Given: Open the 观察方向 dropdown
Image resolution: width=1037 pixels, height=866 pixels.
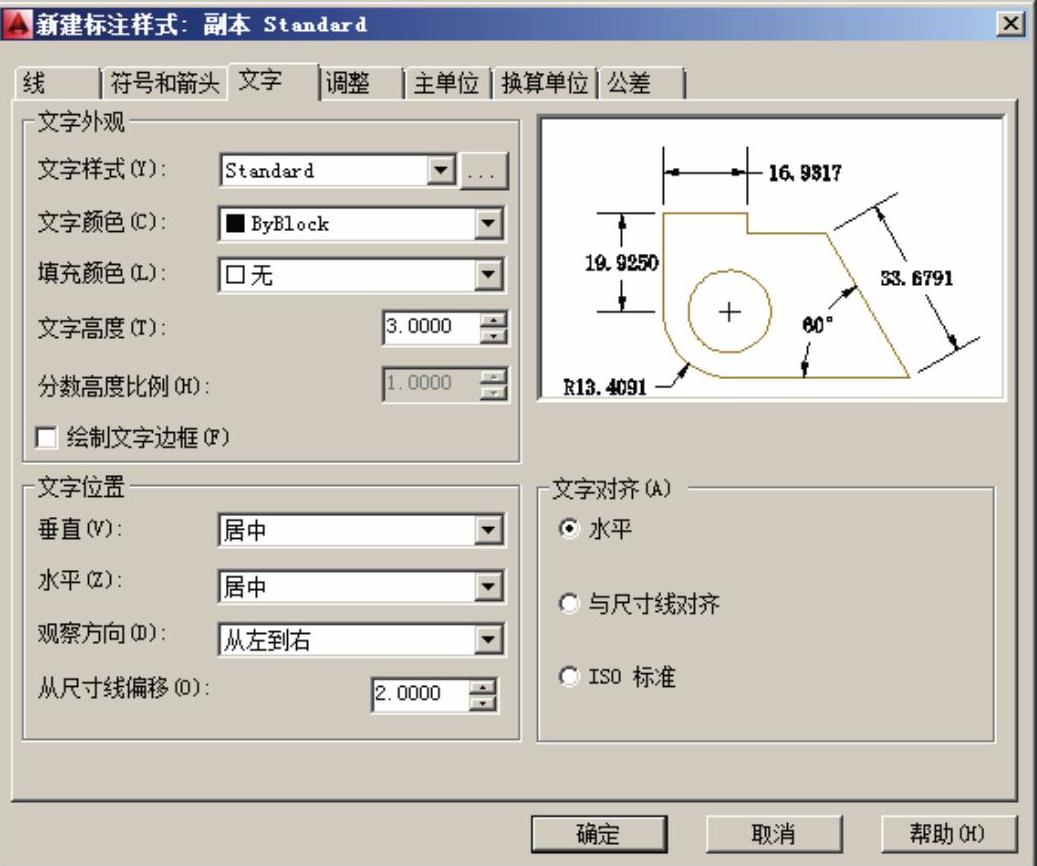Looking at the screenshot, I should click(x=487, y=639).
